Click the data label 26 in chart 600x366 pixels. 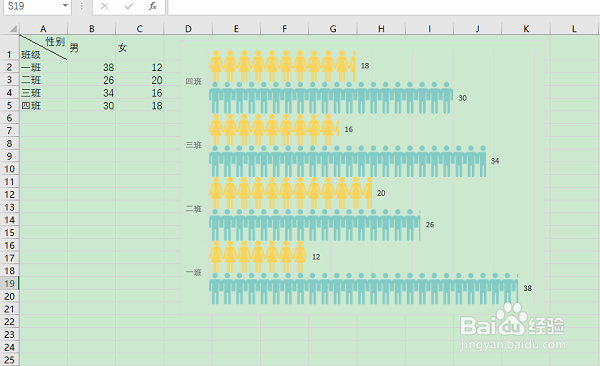[x=430, y=225]
